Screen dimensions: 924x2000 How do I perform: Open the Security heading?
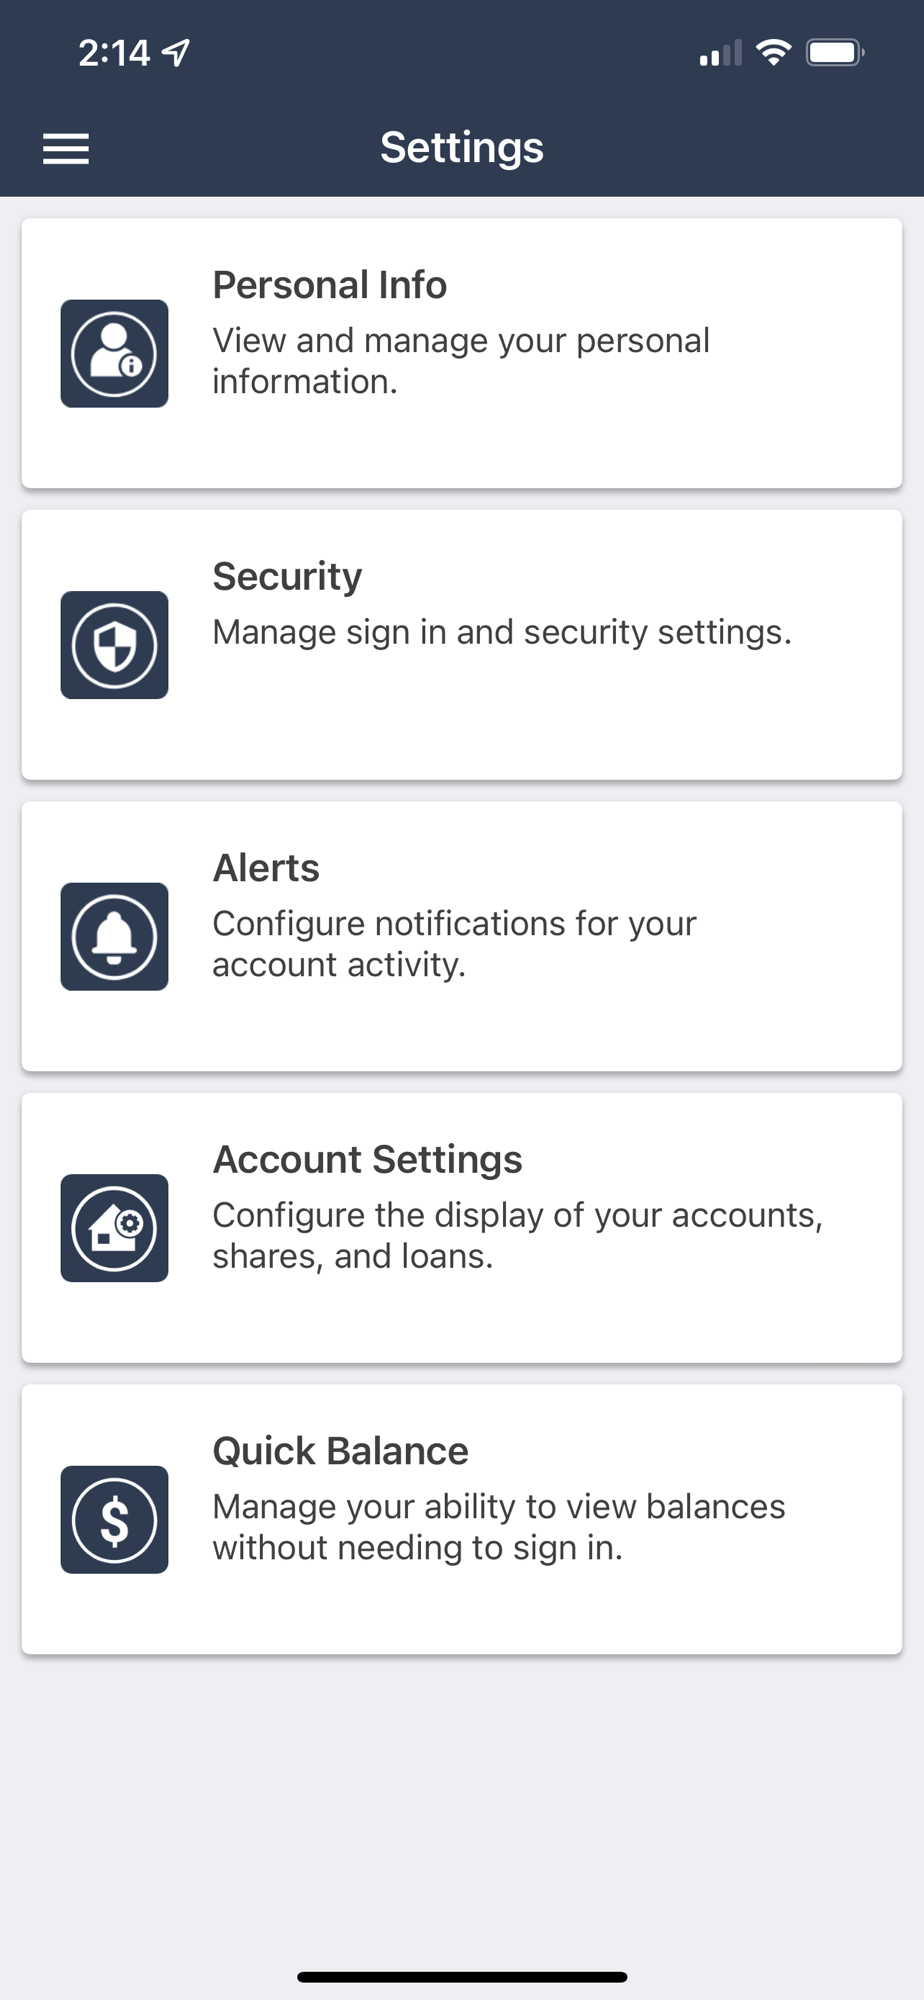pyautogui.click(x=287, y=577)
